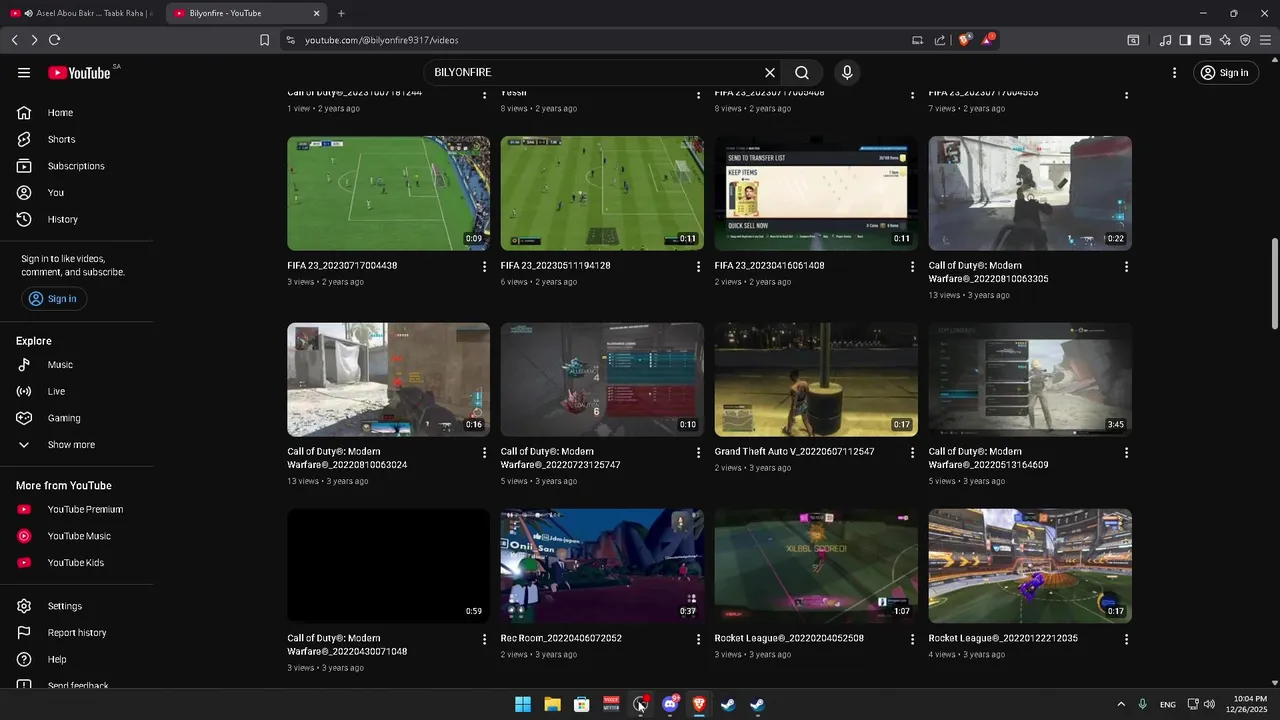Open the Brave browser main menu

click(1265, 40)
